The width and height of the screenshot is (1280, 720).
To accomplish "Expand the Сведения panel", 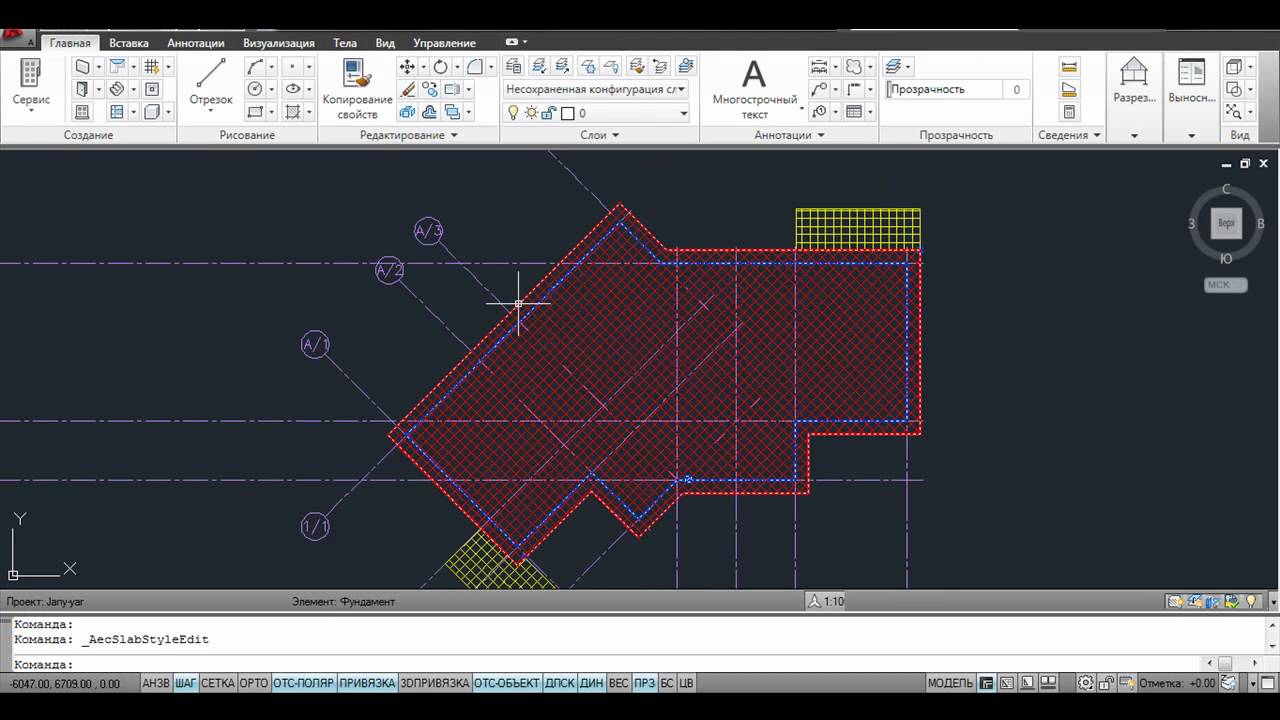I will click(1069, 135).
